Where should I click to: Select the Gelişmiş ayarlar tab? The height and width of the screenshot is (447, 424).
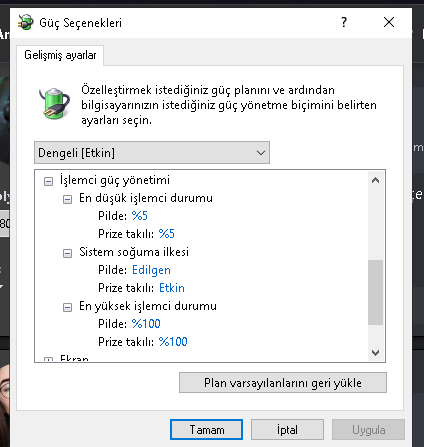pyautogui.click(x=60, y=55)
